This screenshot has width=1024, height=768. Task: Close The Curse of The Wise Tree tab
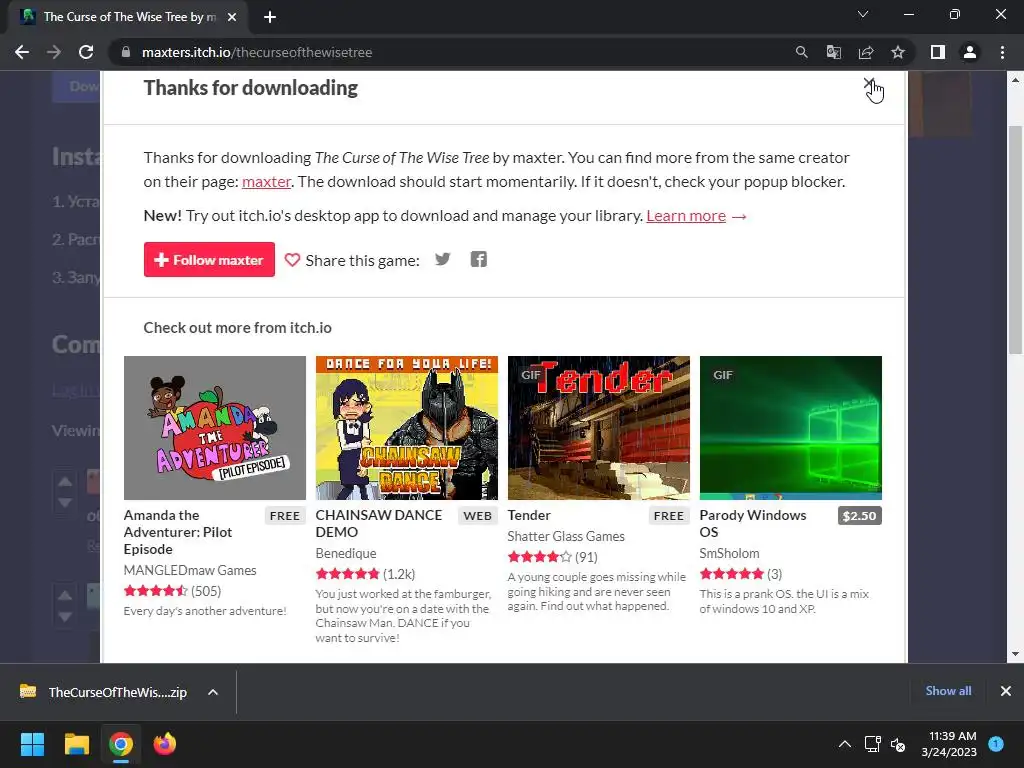[232, 17]
